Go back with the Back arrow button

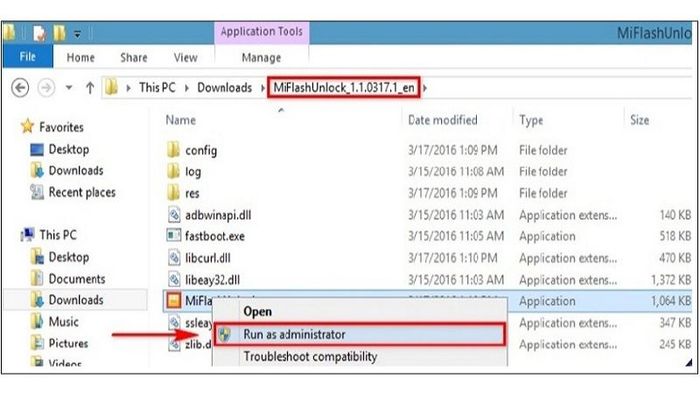click(x=20, y=88)
